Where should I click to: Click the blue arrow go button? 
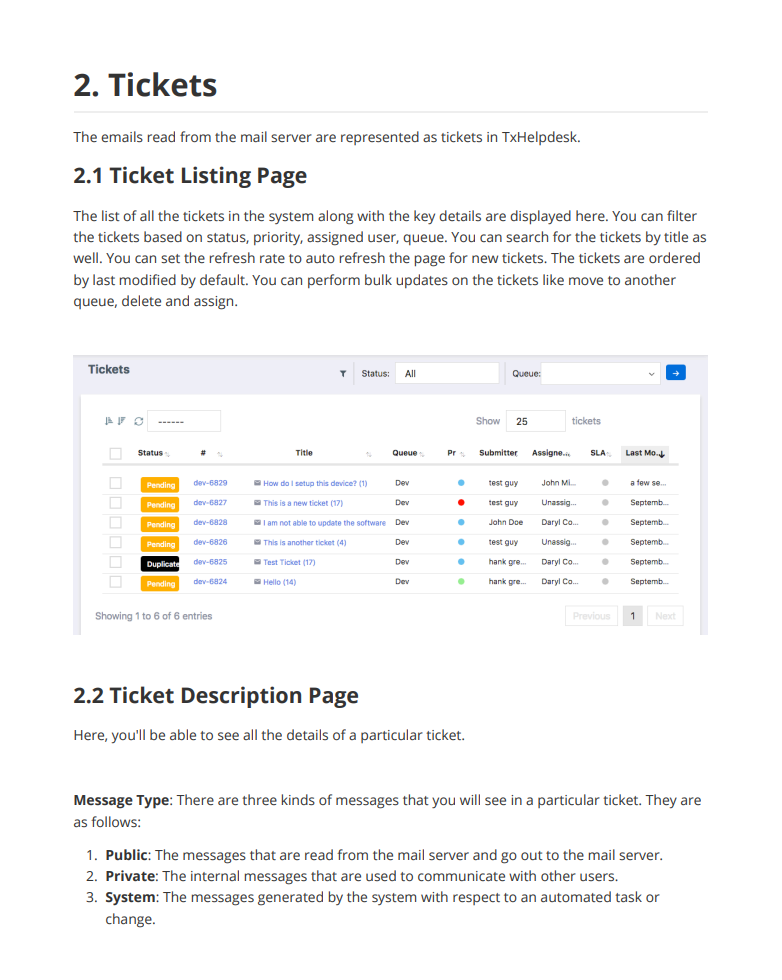coord(676,373)
